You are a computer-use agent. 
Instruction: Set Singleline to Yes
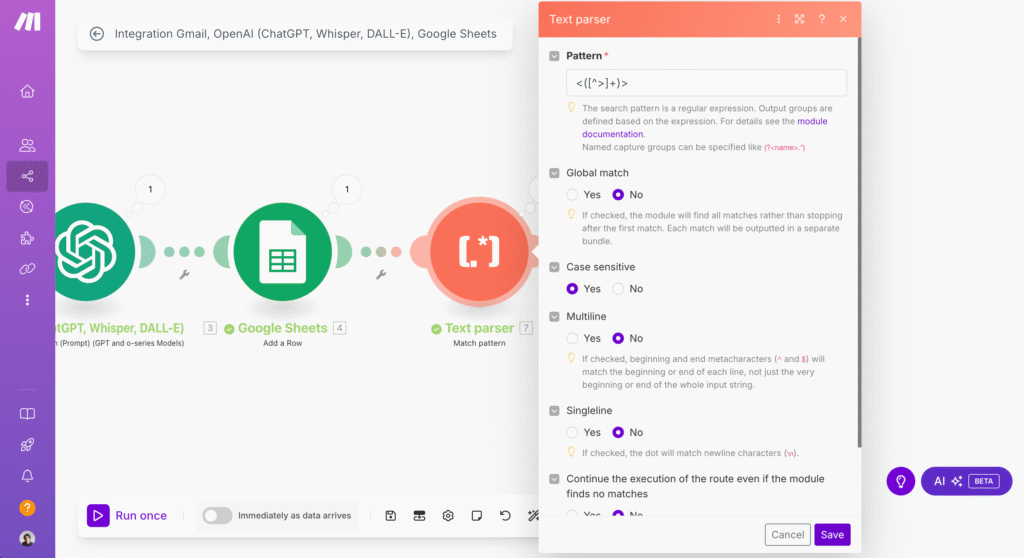tap(572, 433)
